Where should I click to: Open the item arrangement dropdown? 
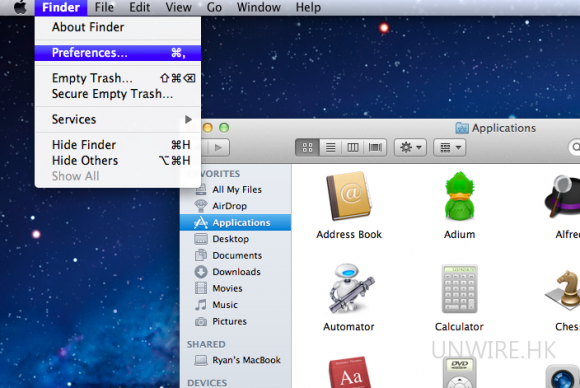[x=449, y=148]
